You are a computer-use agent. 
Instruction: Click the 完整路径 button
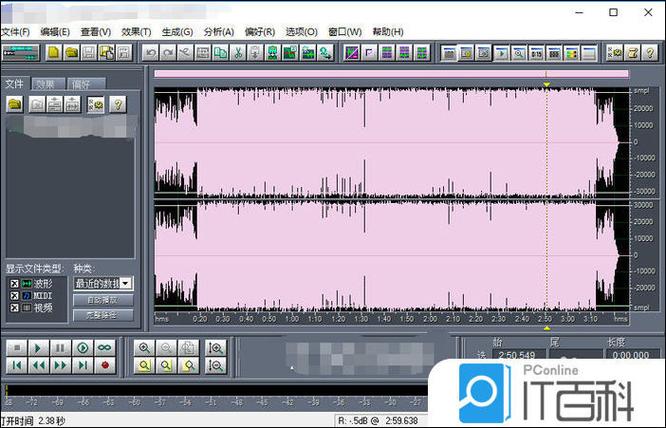tap(102, 315)
